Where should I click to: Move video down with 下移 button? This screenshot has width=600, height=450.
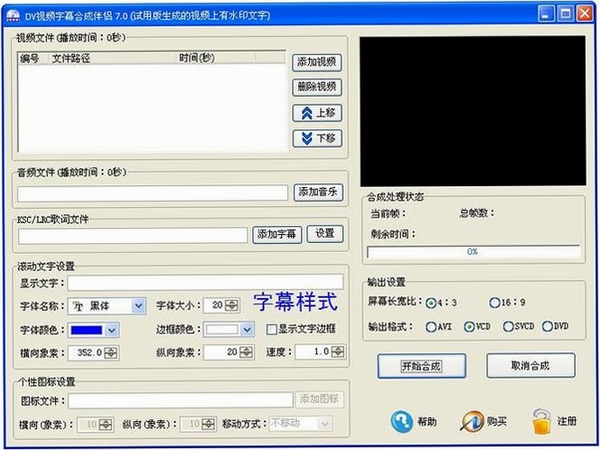click(x=317, y=139)
